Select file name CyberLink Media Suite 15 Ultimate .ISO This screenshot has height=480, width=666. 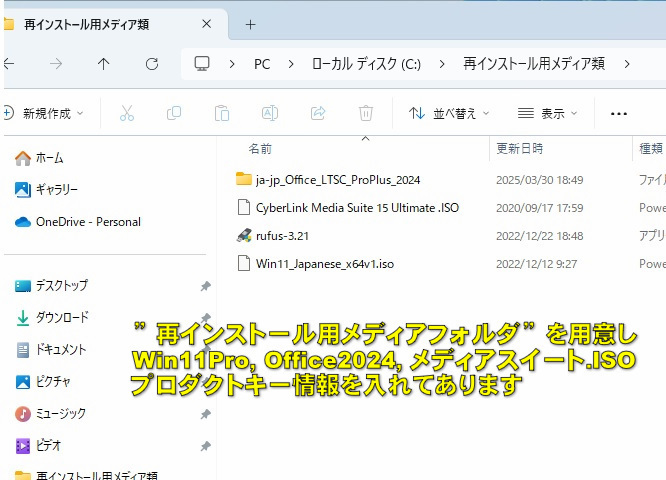pyautogui.click(x=357, y=208)
